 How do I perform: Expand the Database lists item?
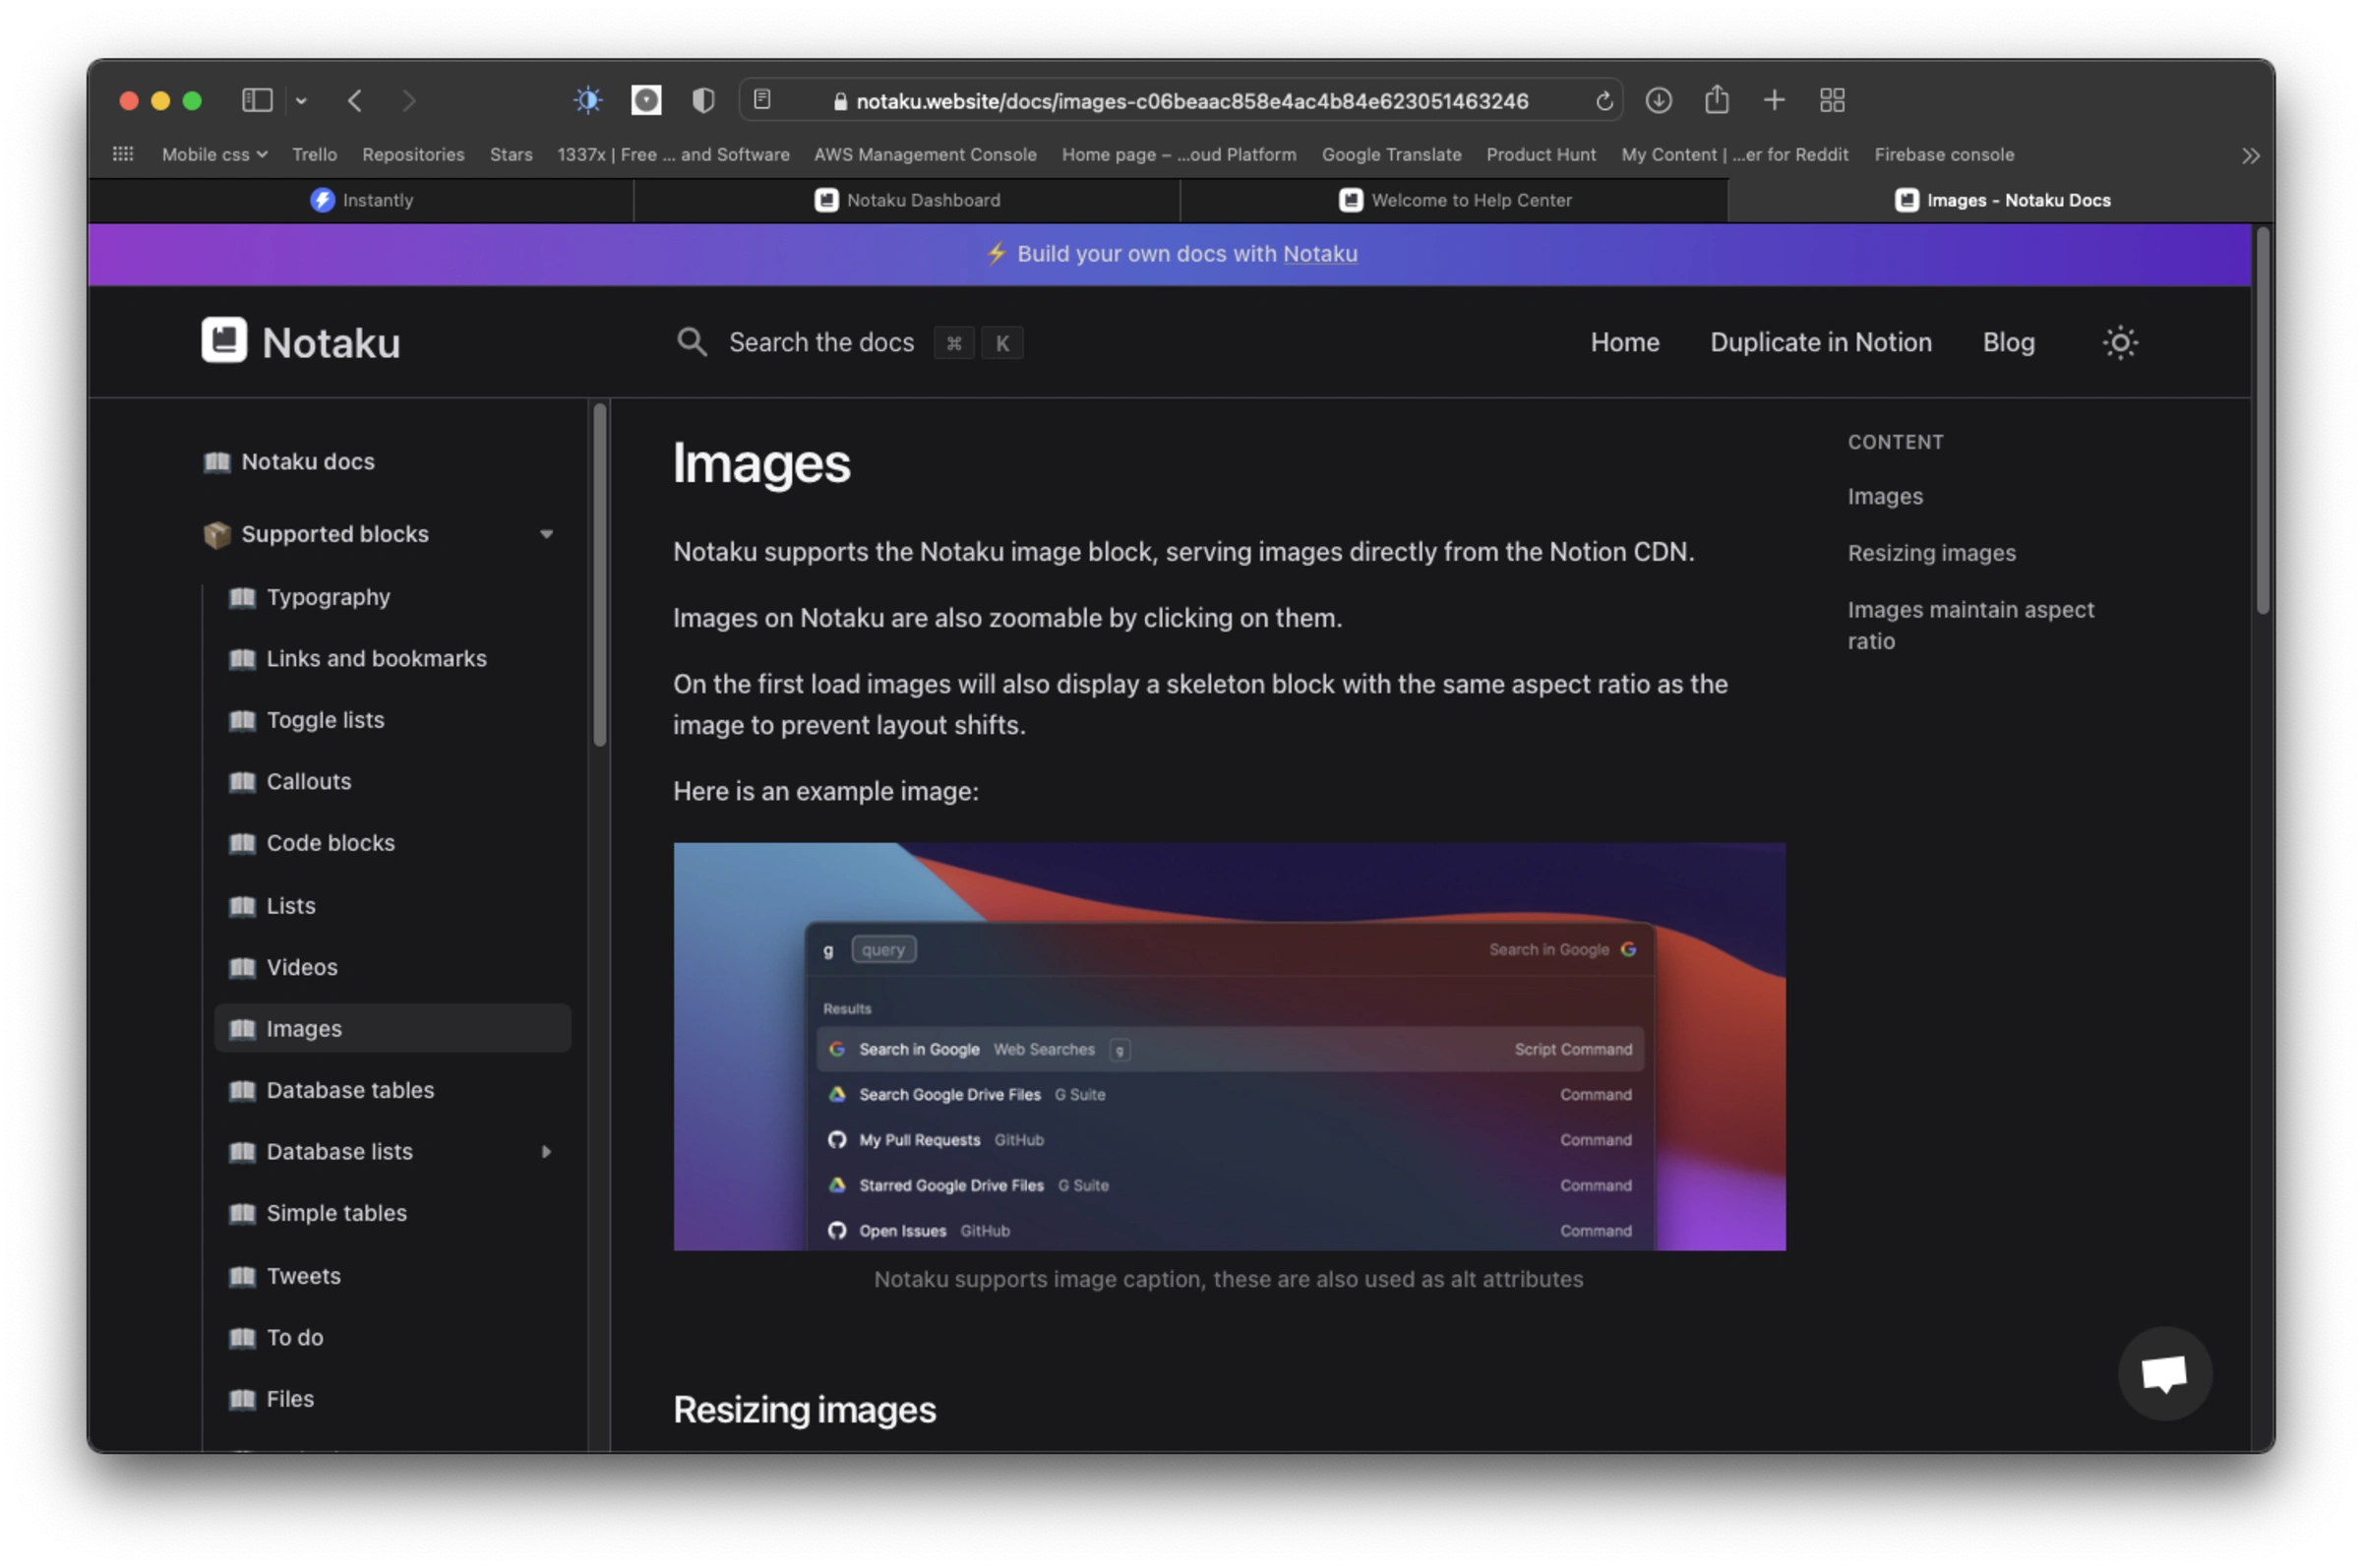(546, 1152)
